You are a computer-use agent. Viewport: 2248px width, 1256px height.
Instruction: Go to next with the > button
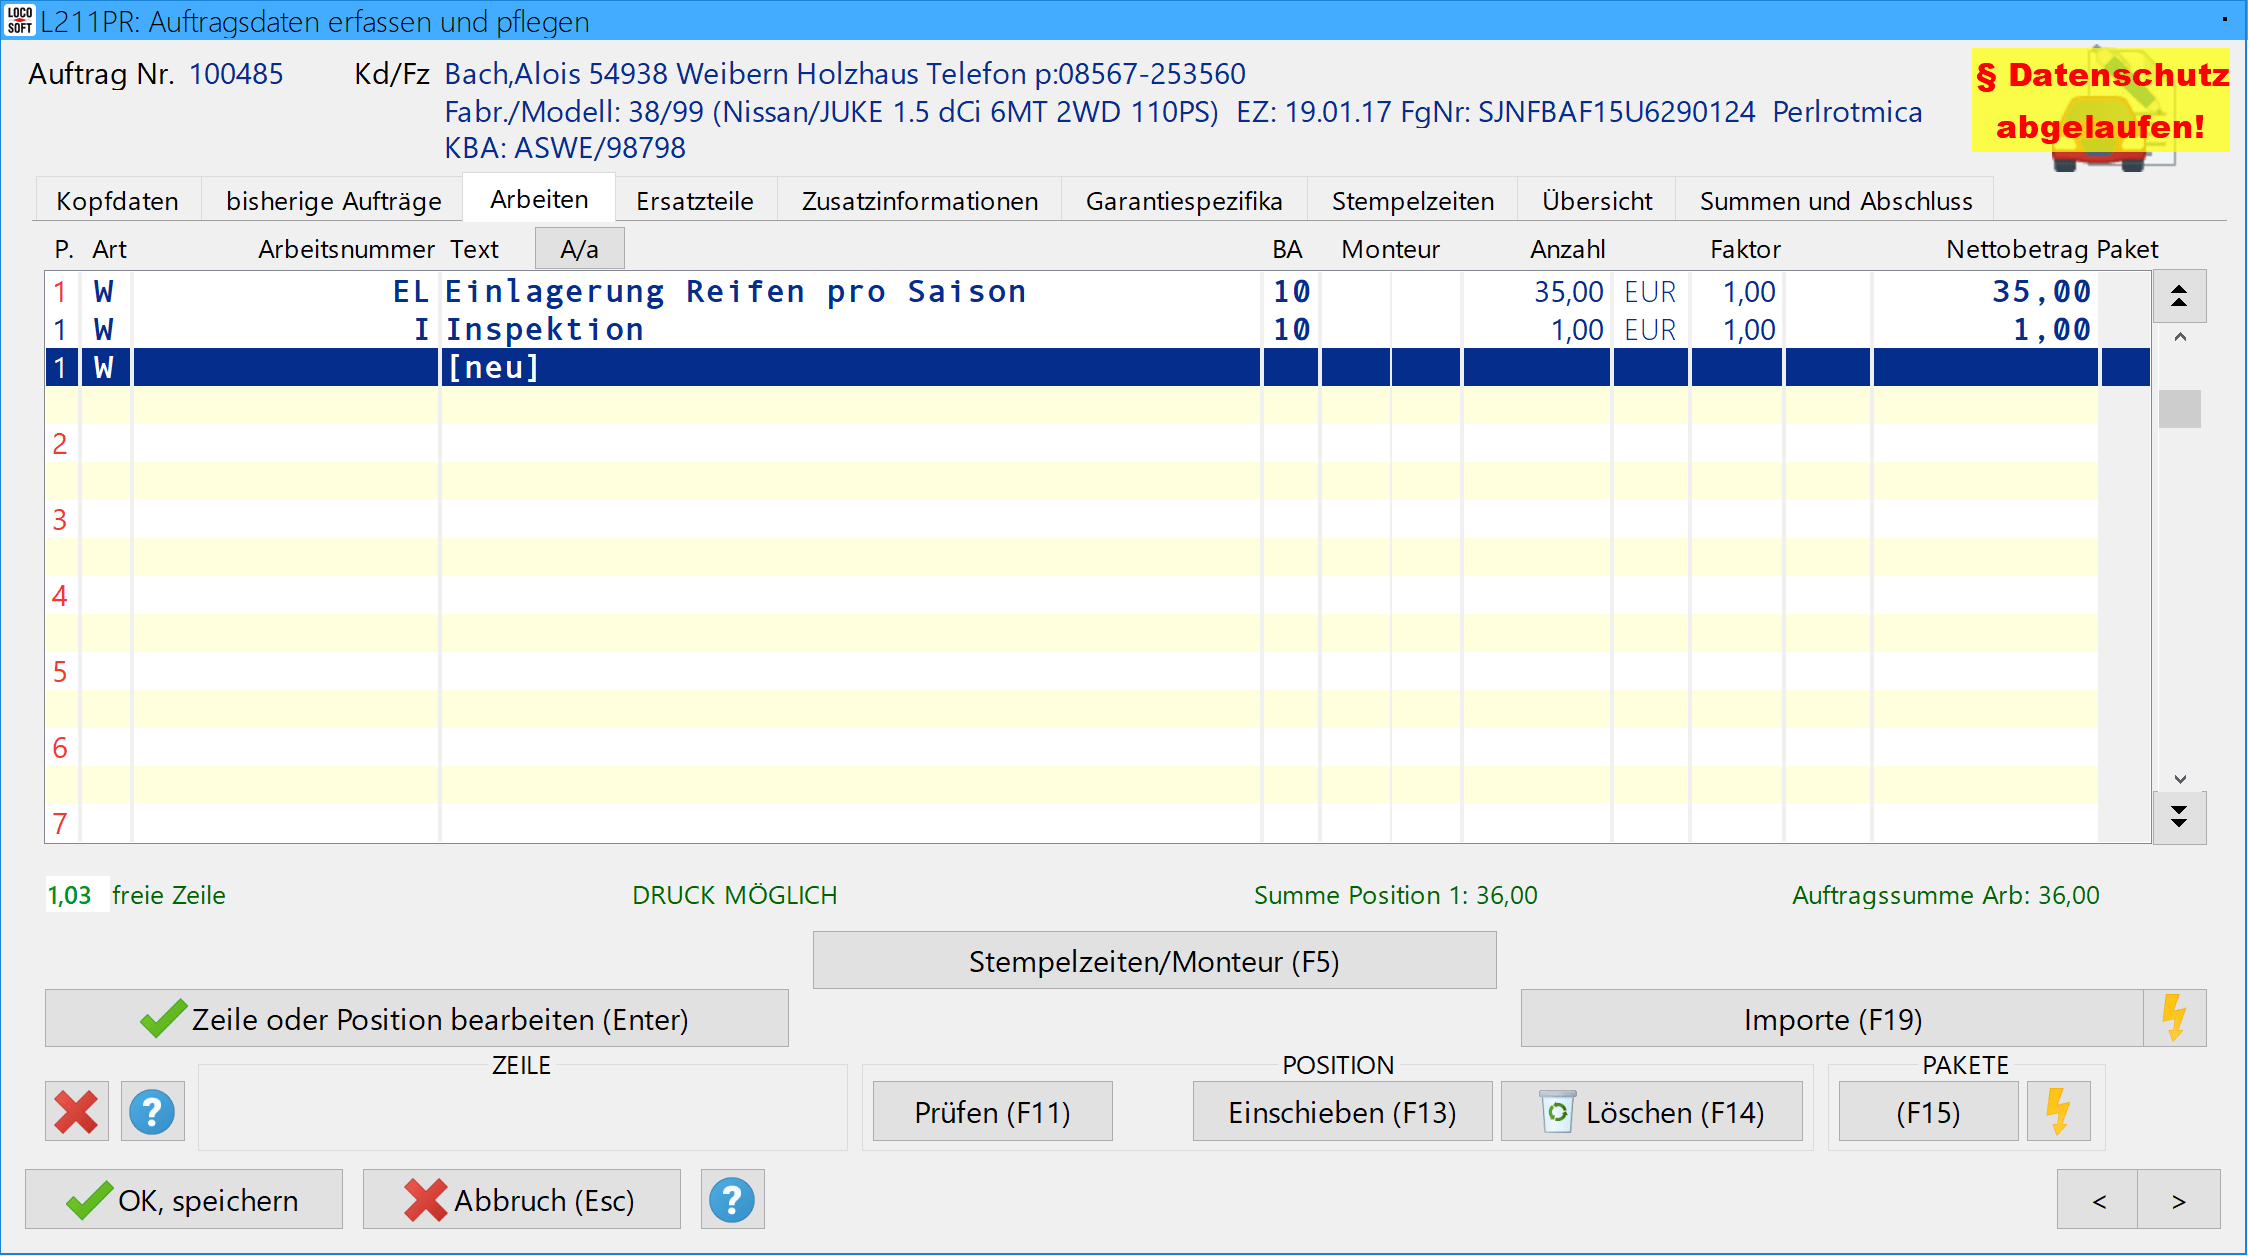2178,1200
